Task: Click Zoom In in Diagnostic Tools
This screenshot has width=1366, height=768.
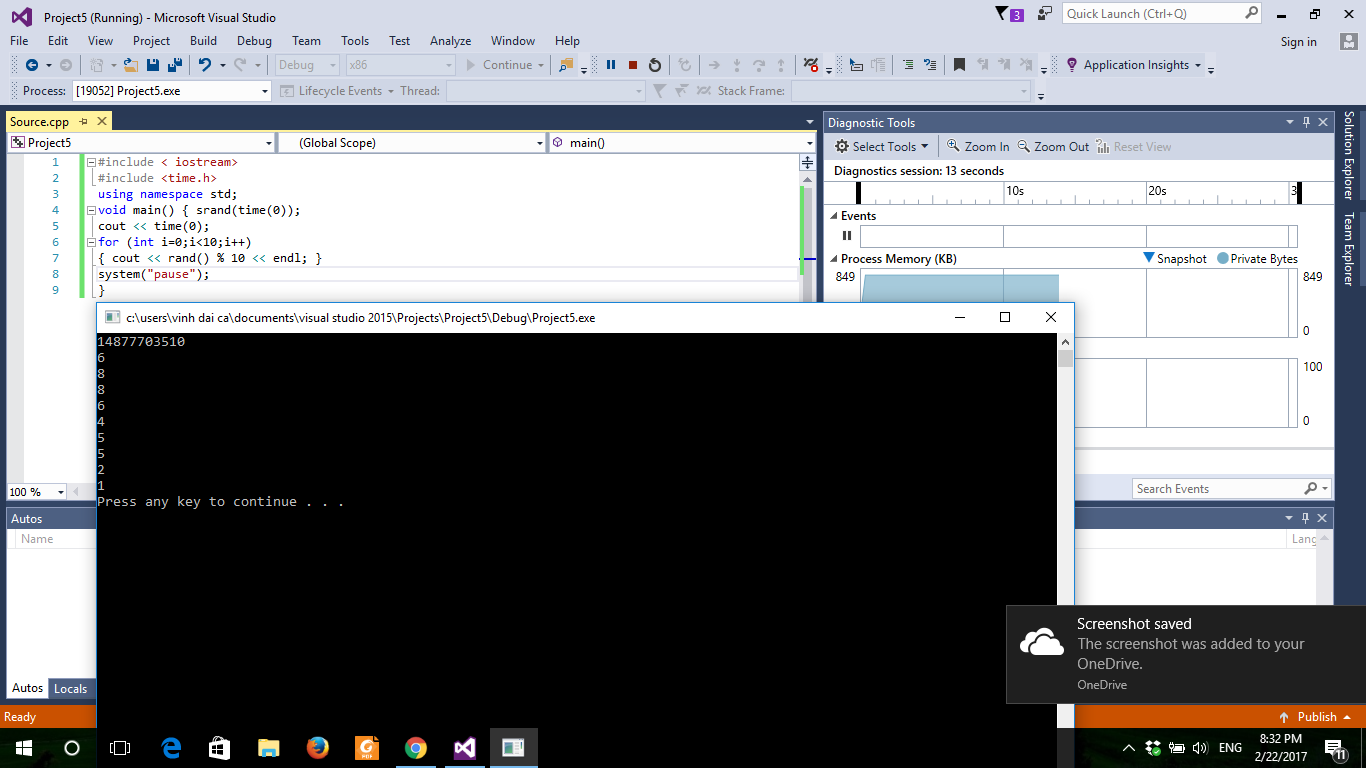Action: tap(978, 146)
